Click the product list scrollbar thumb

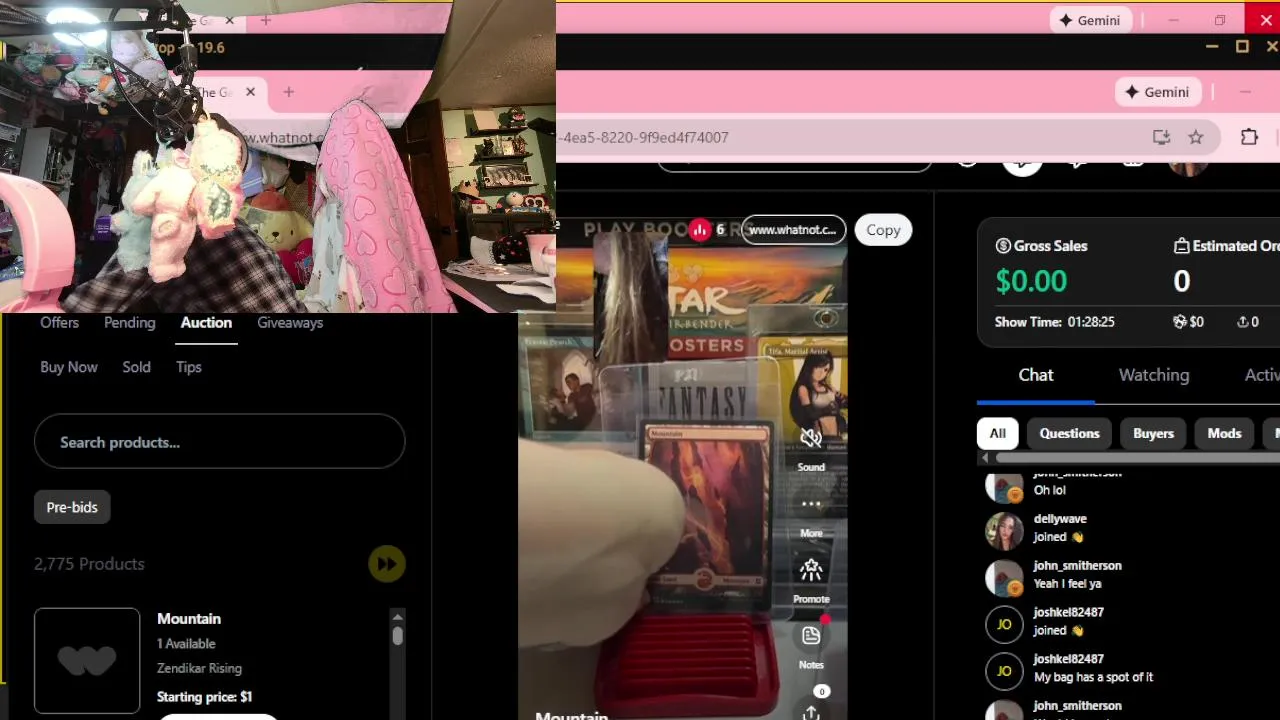(397, 636)
